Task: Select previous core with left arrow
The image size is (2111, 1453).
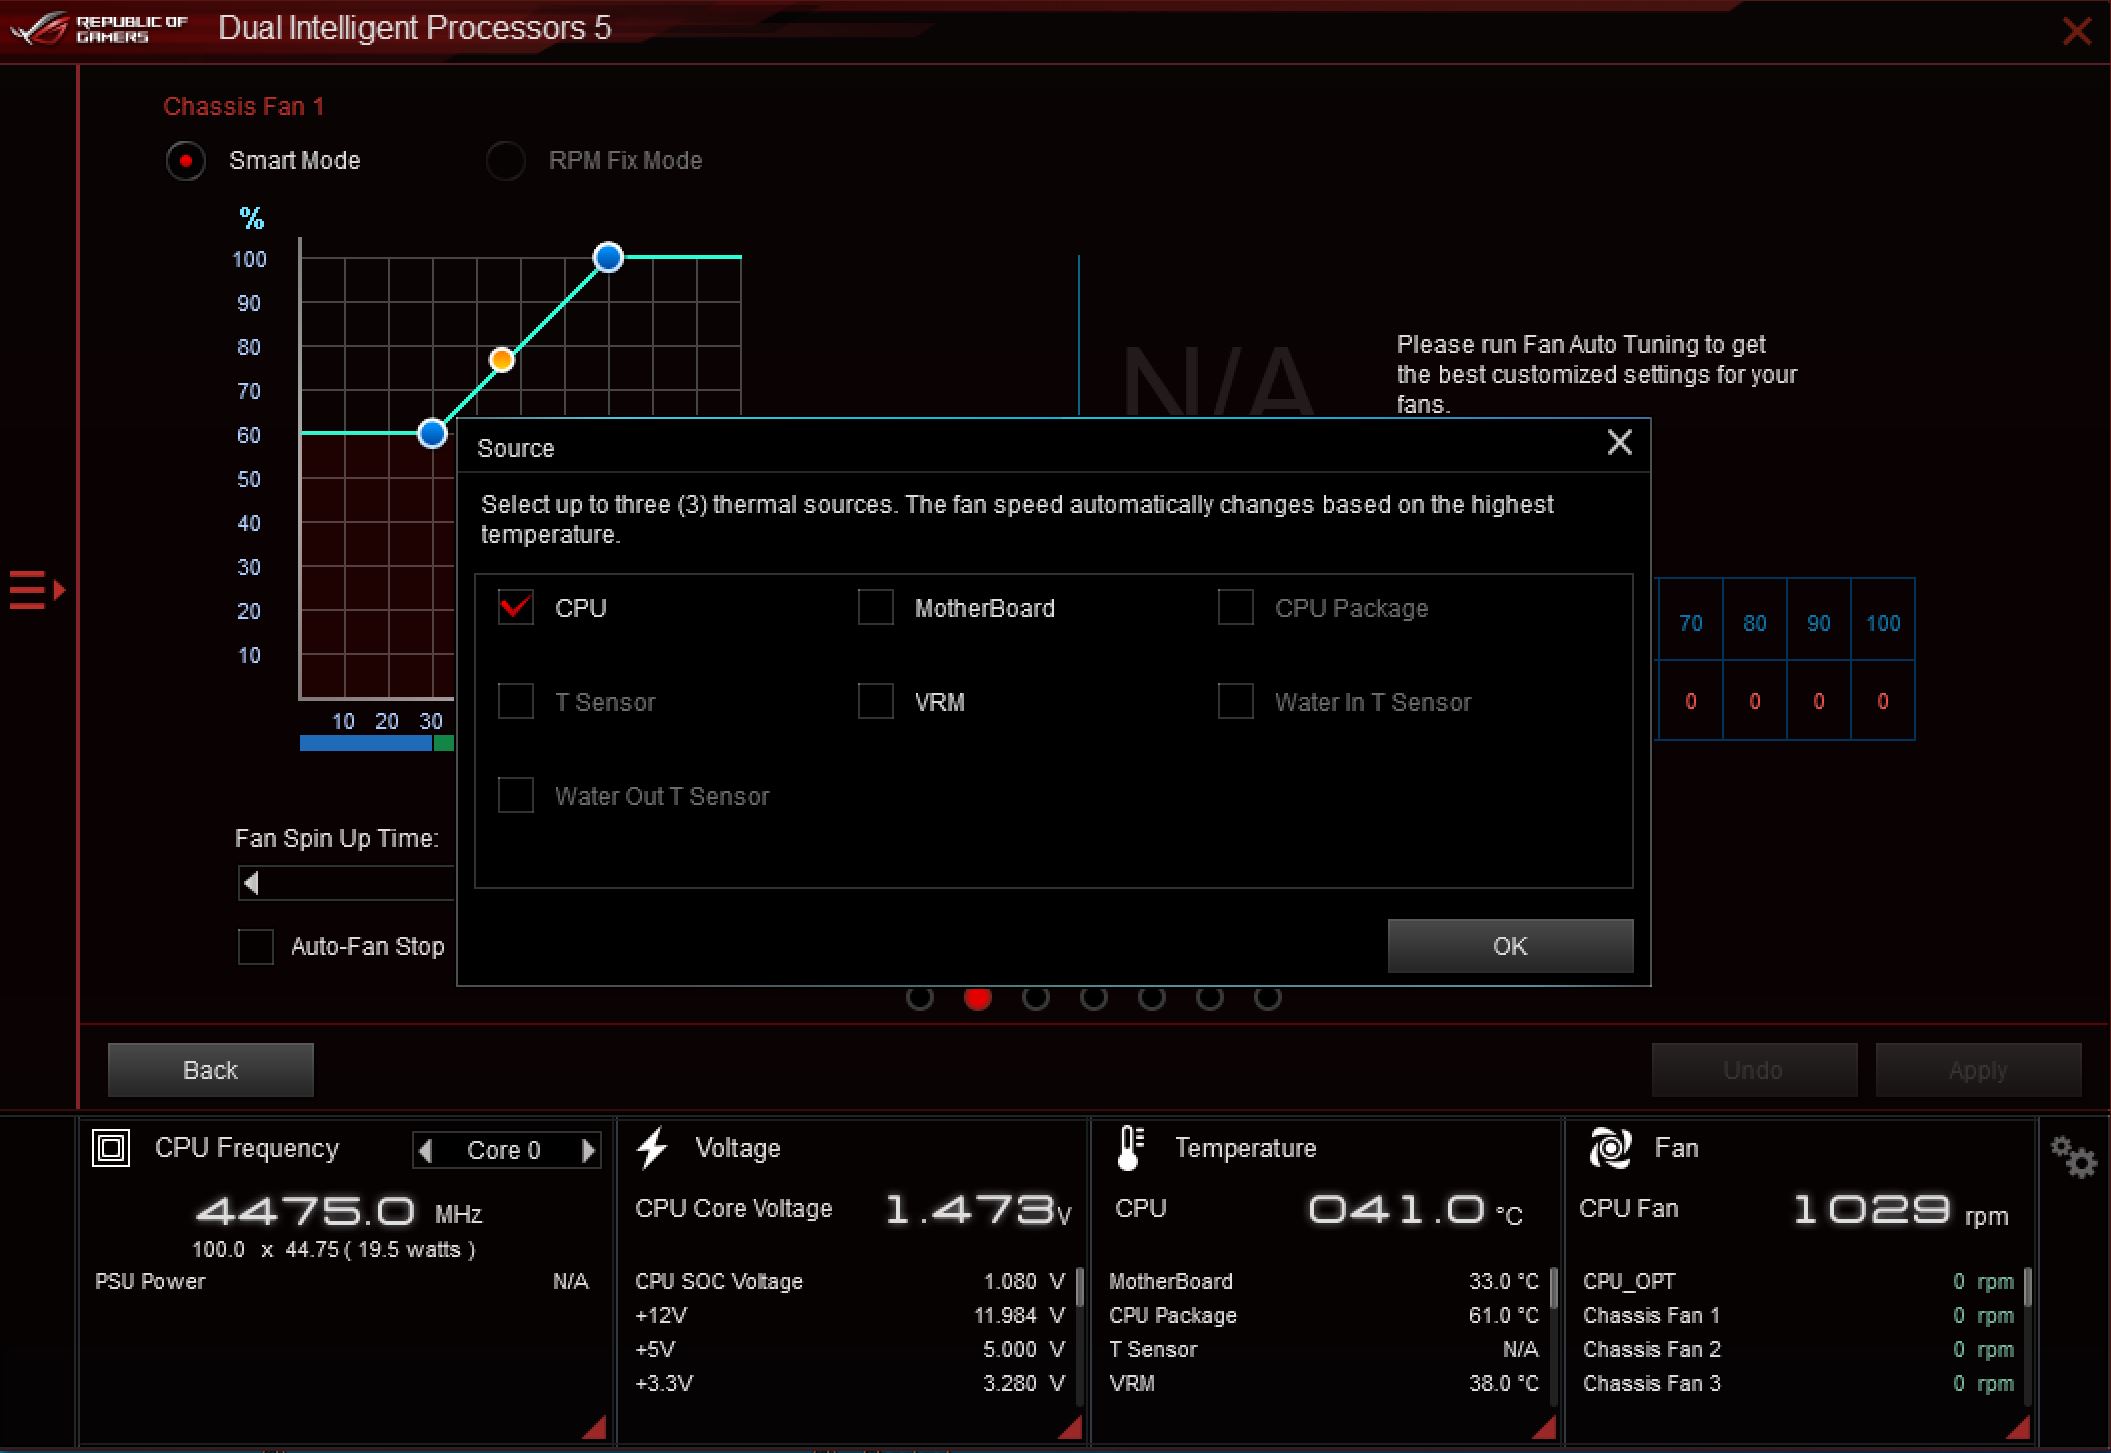Action: point(425,1150)
